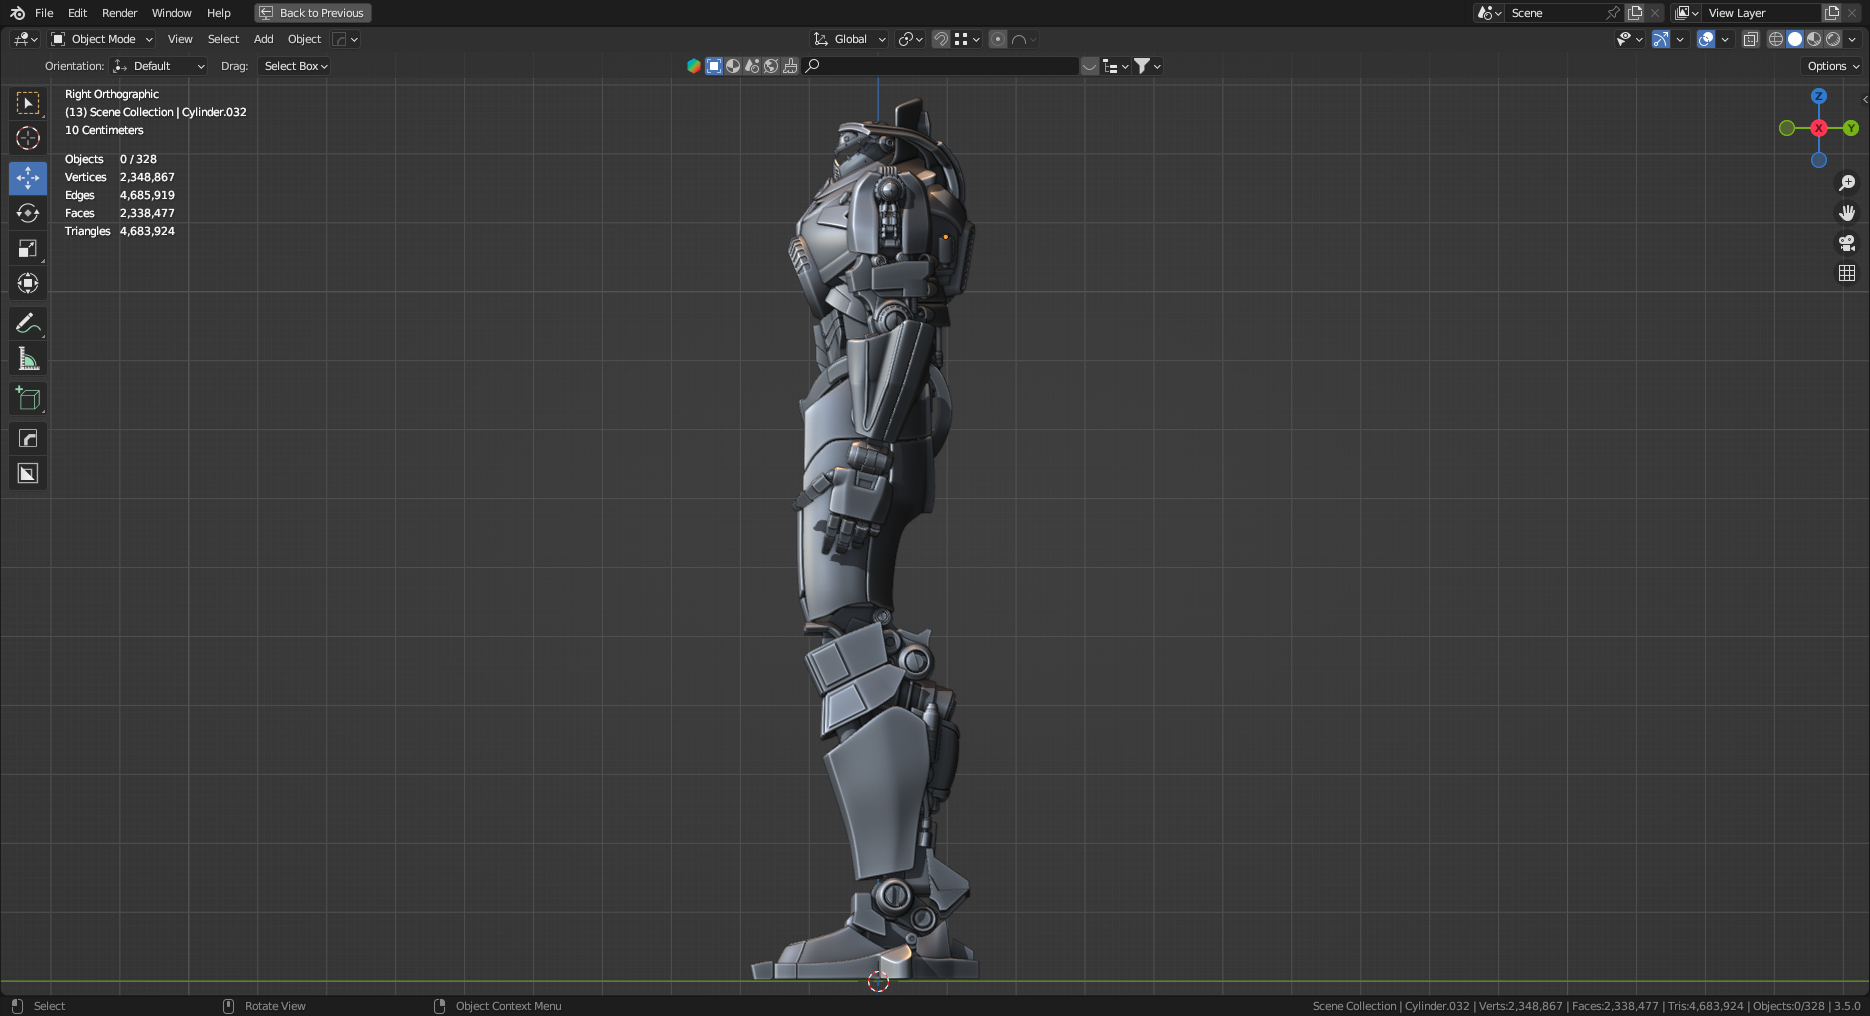Open the funnel filter dropdown
The height and width of the screenshot is (1016, 1870).
(1147, 66)
